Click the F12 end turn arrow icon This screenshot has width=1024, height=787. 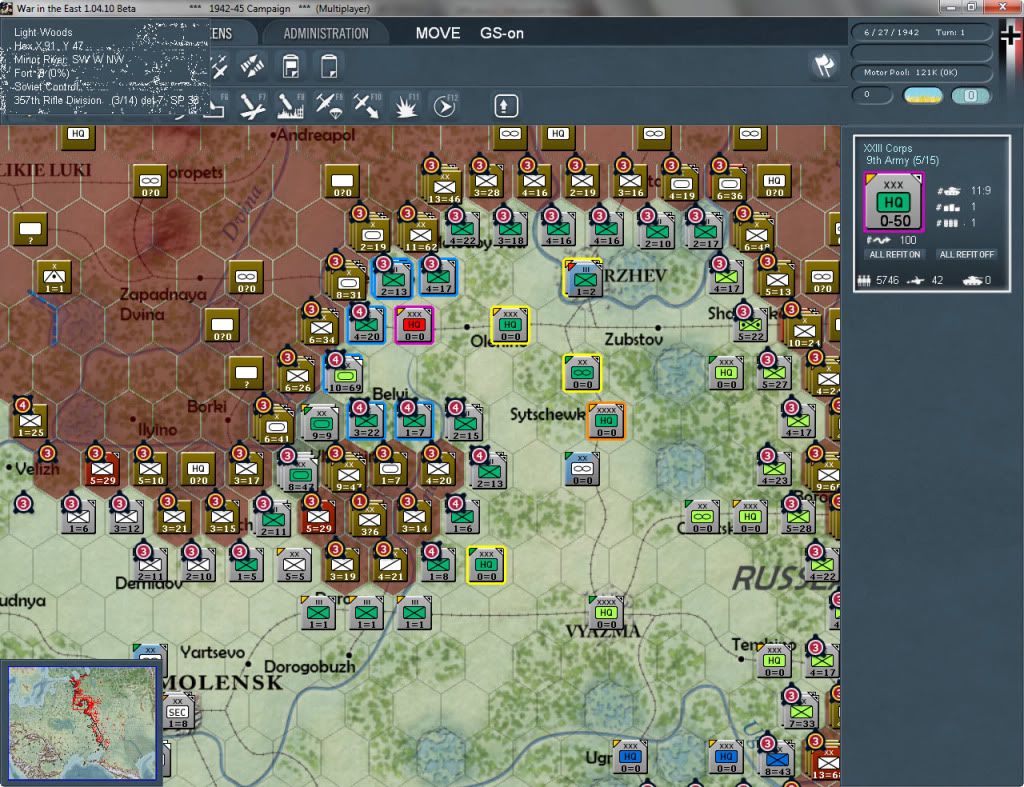point(445,106)
